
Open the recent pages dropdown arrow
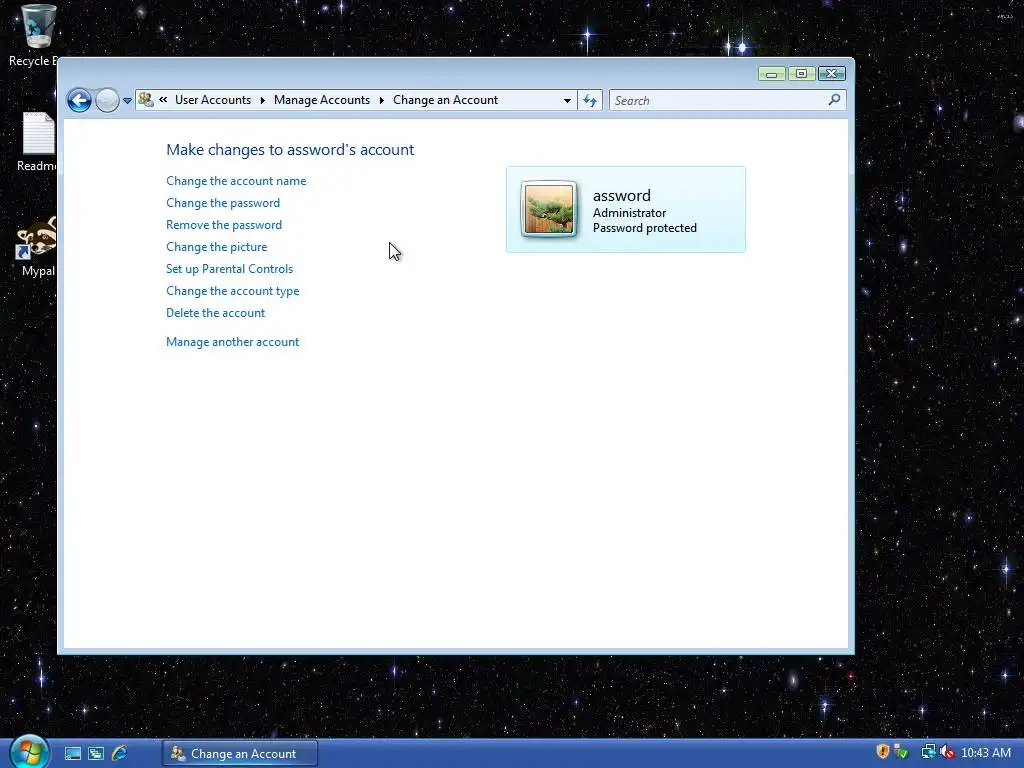click(127, 101)
